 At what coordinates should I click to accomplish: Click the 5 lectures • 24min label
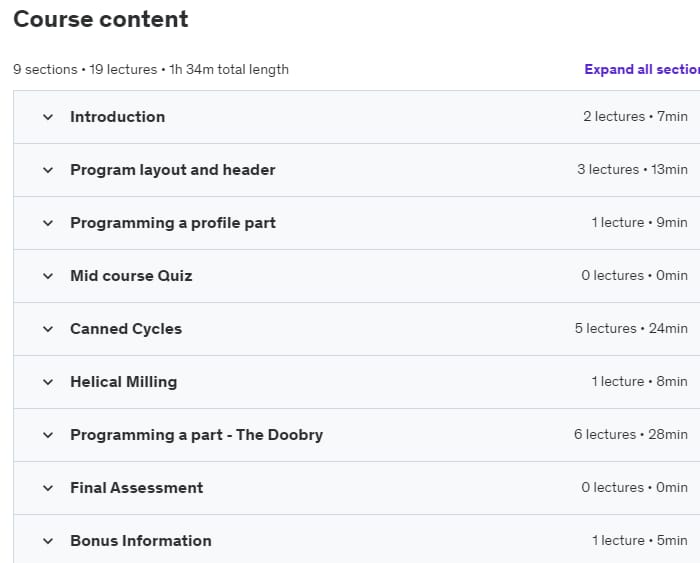[x=631, y=328]
